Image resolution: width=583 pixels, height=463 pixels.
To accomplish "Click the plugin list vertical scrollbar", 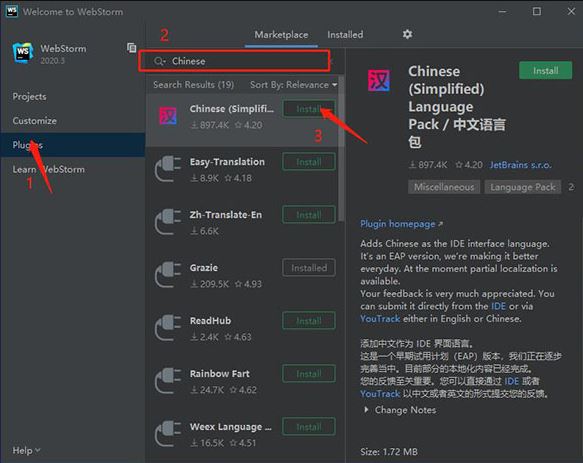I will click(x=341, y=149).
